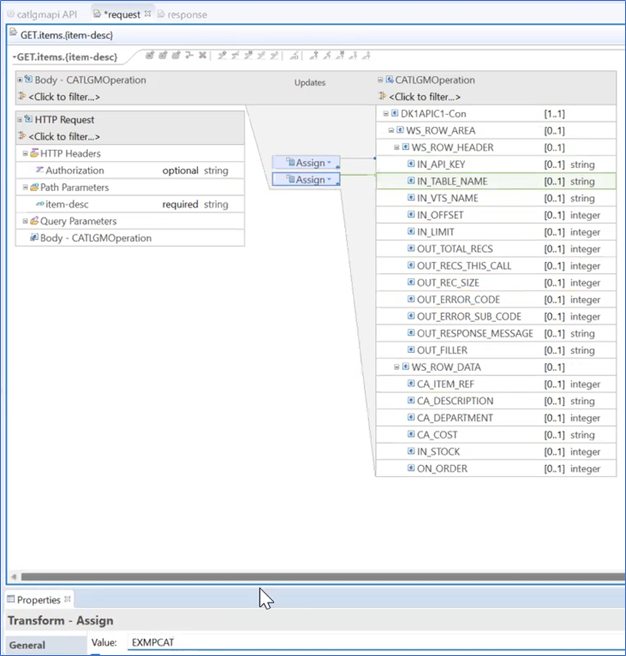Image resolution: width=626 pixels, height=656 pixels.
Task: Open the dropdown arrow on top Assign transform
Action: [329, 162]
